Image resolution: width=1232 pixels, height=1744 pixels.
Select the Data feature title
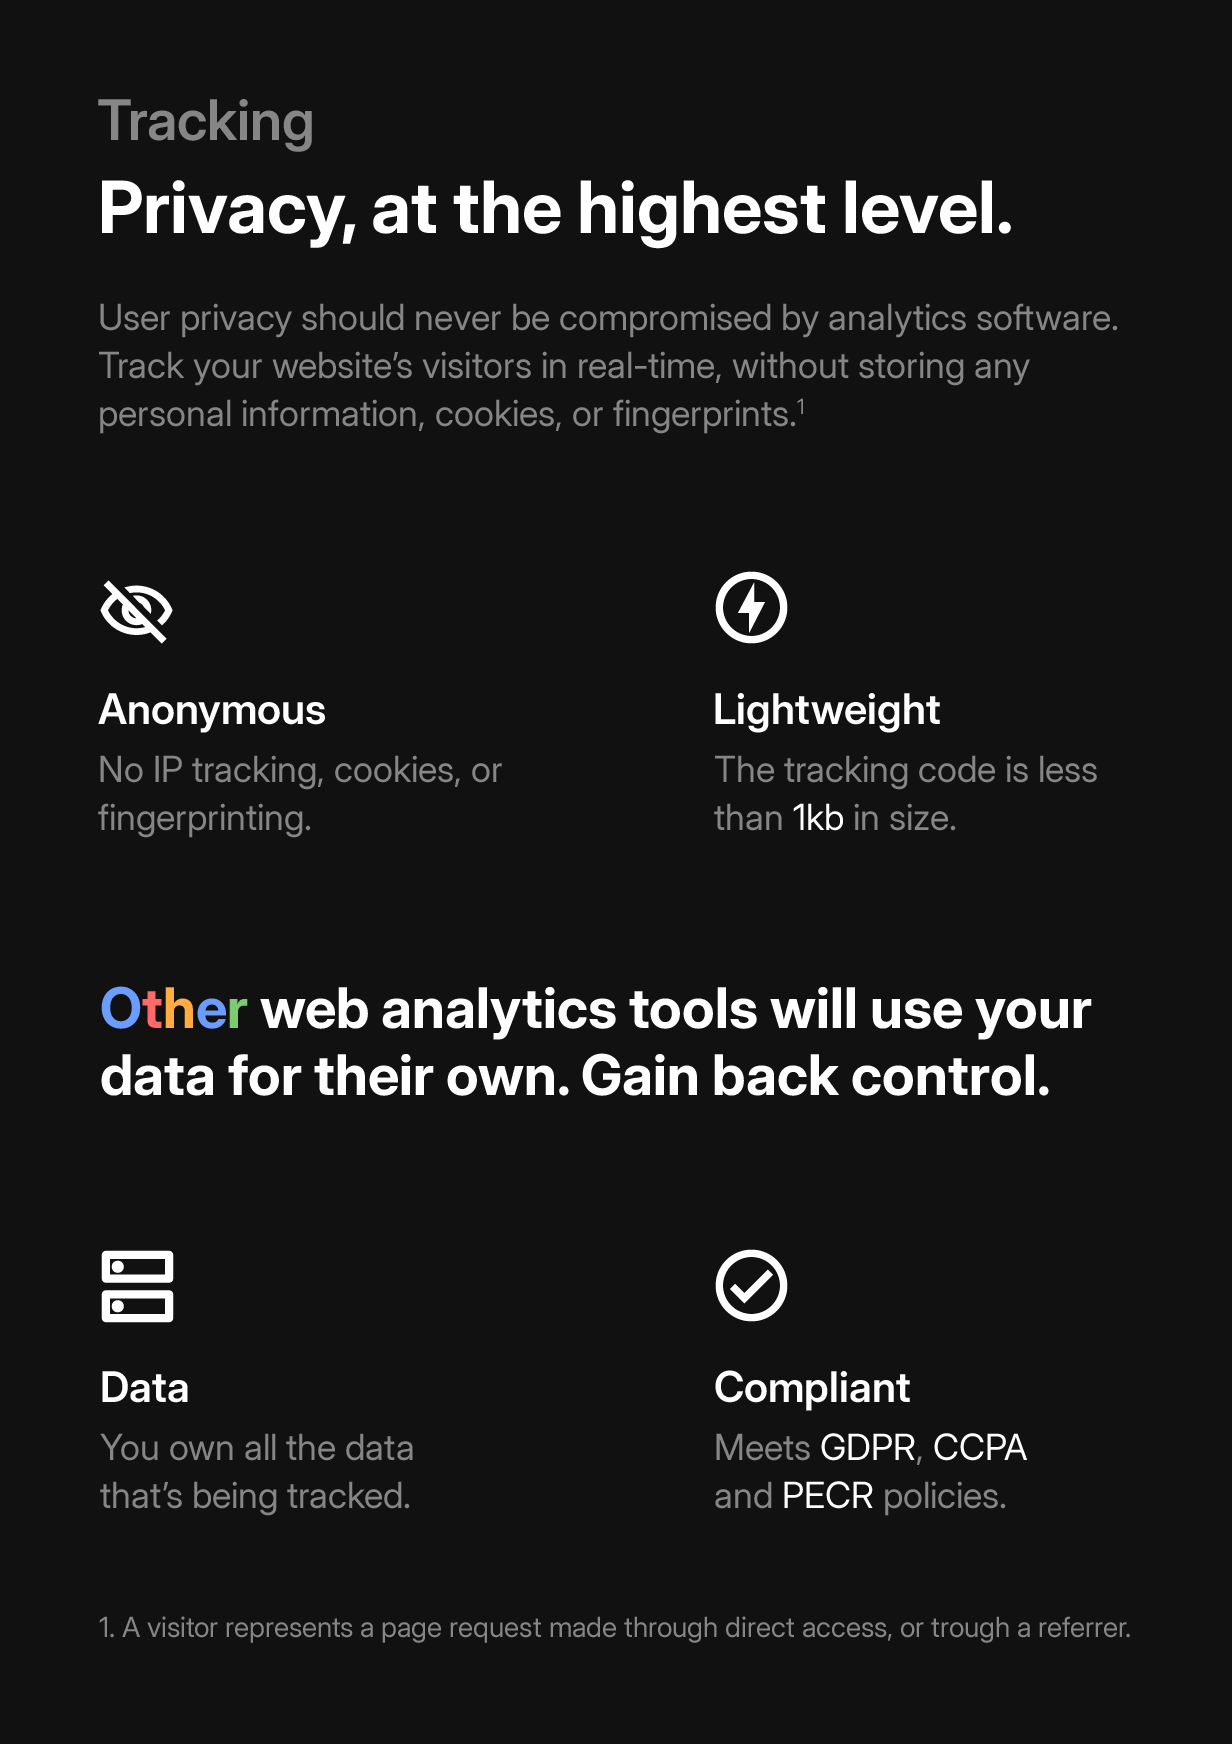coord(145,1388)
